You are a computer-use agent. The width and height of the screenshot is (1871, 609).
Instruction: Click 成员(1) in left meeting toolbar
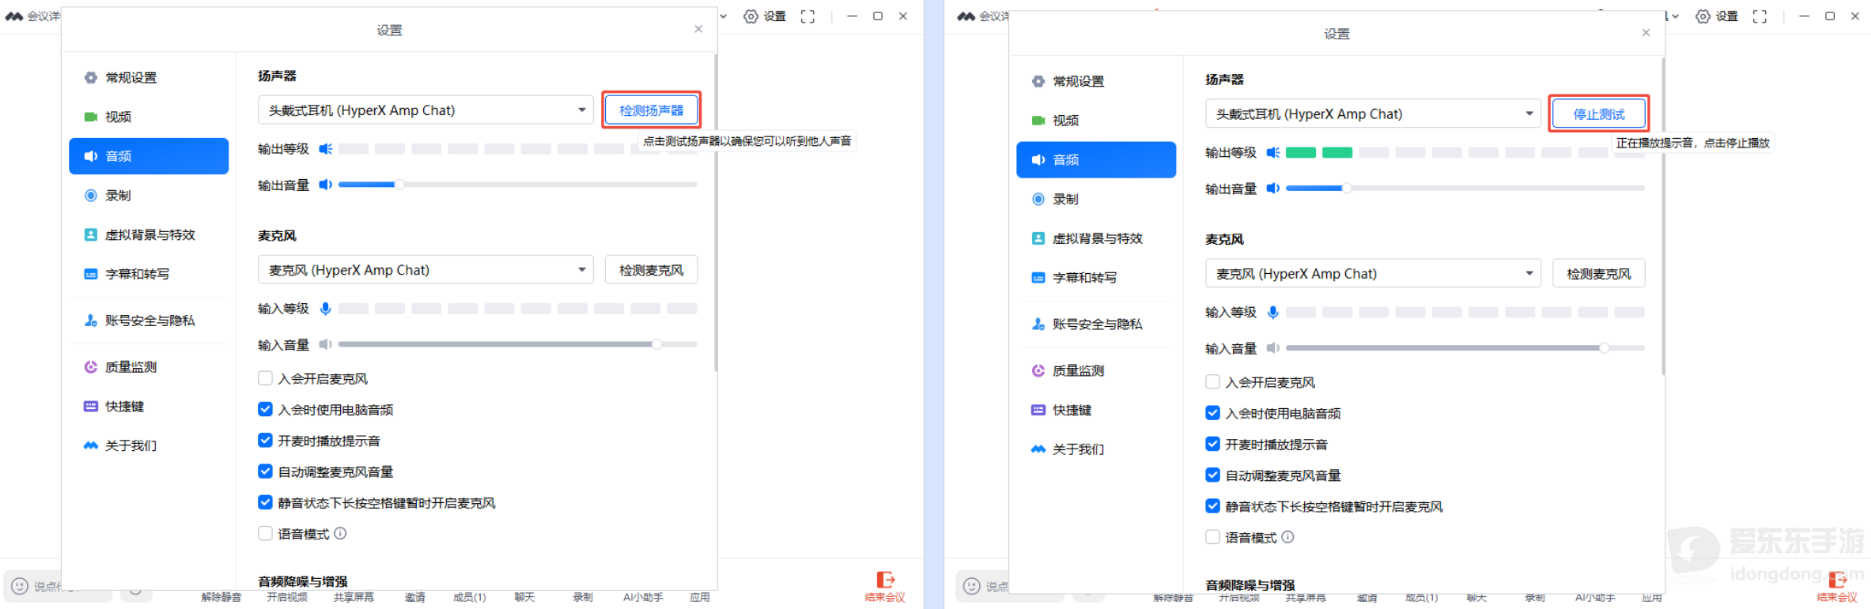pos(470,597)
